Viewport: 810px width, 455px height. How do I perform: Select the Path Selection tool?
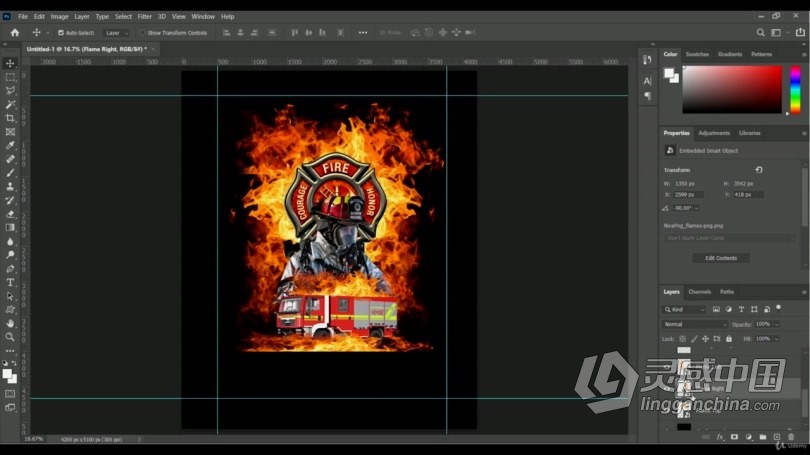10,296
